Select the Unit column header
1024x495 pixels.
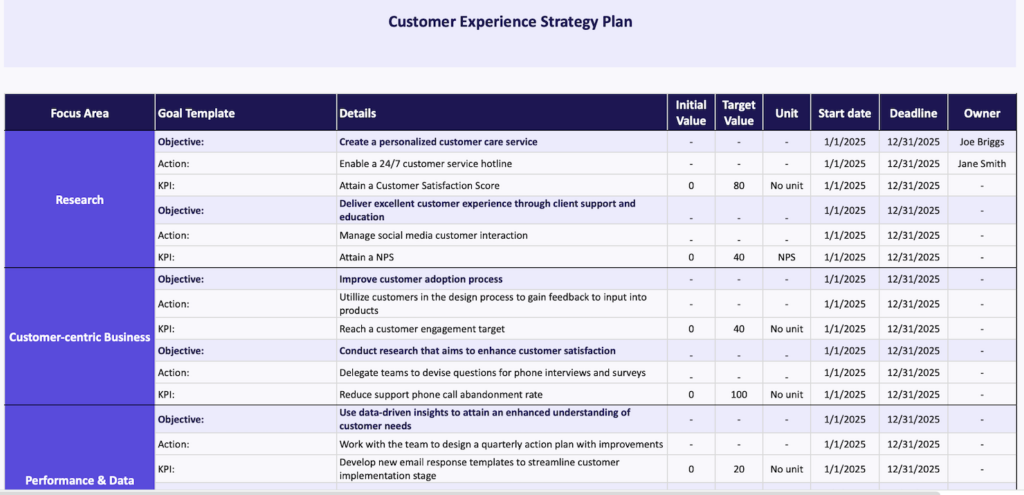point(786,113)
